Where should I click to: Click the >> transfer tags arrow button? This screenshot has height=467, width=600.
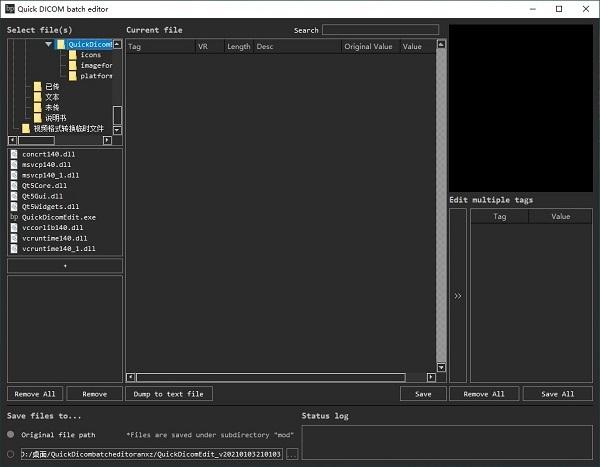[x=458, y=296]
